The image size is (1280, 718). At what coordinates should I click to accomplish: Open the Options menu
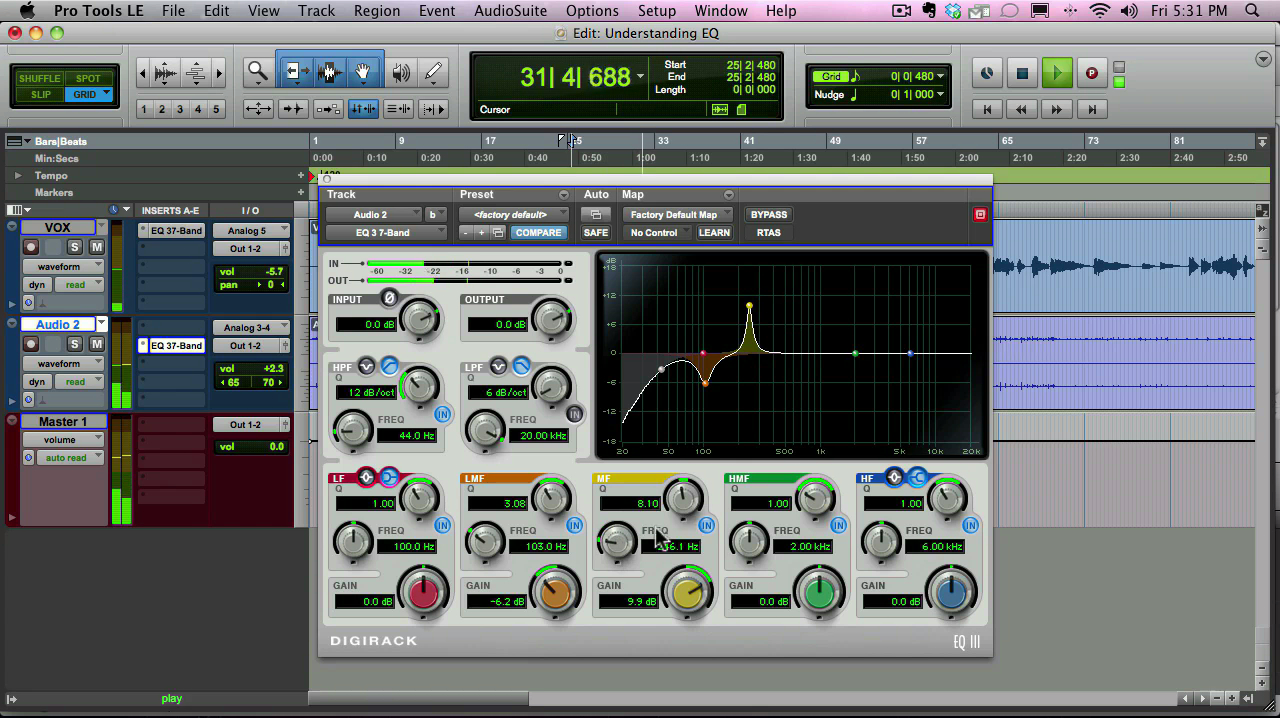point(592,11)
